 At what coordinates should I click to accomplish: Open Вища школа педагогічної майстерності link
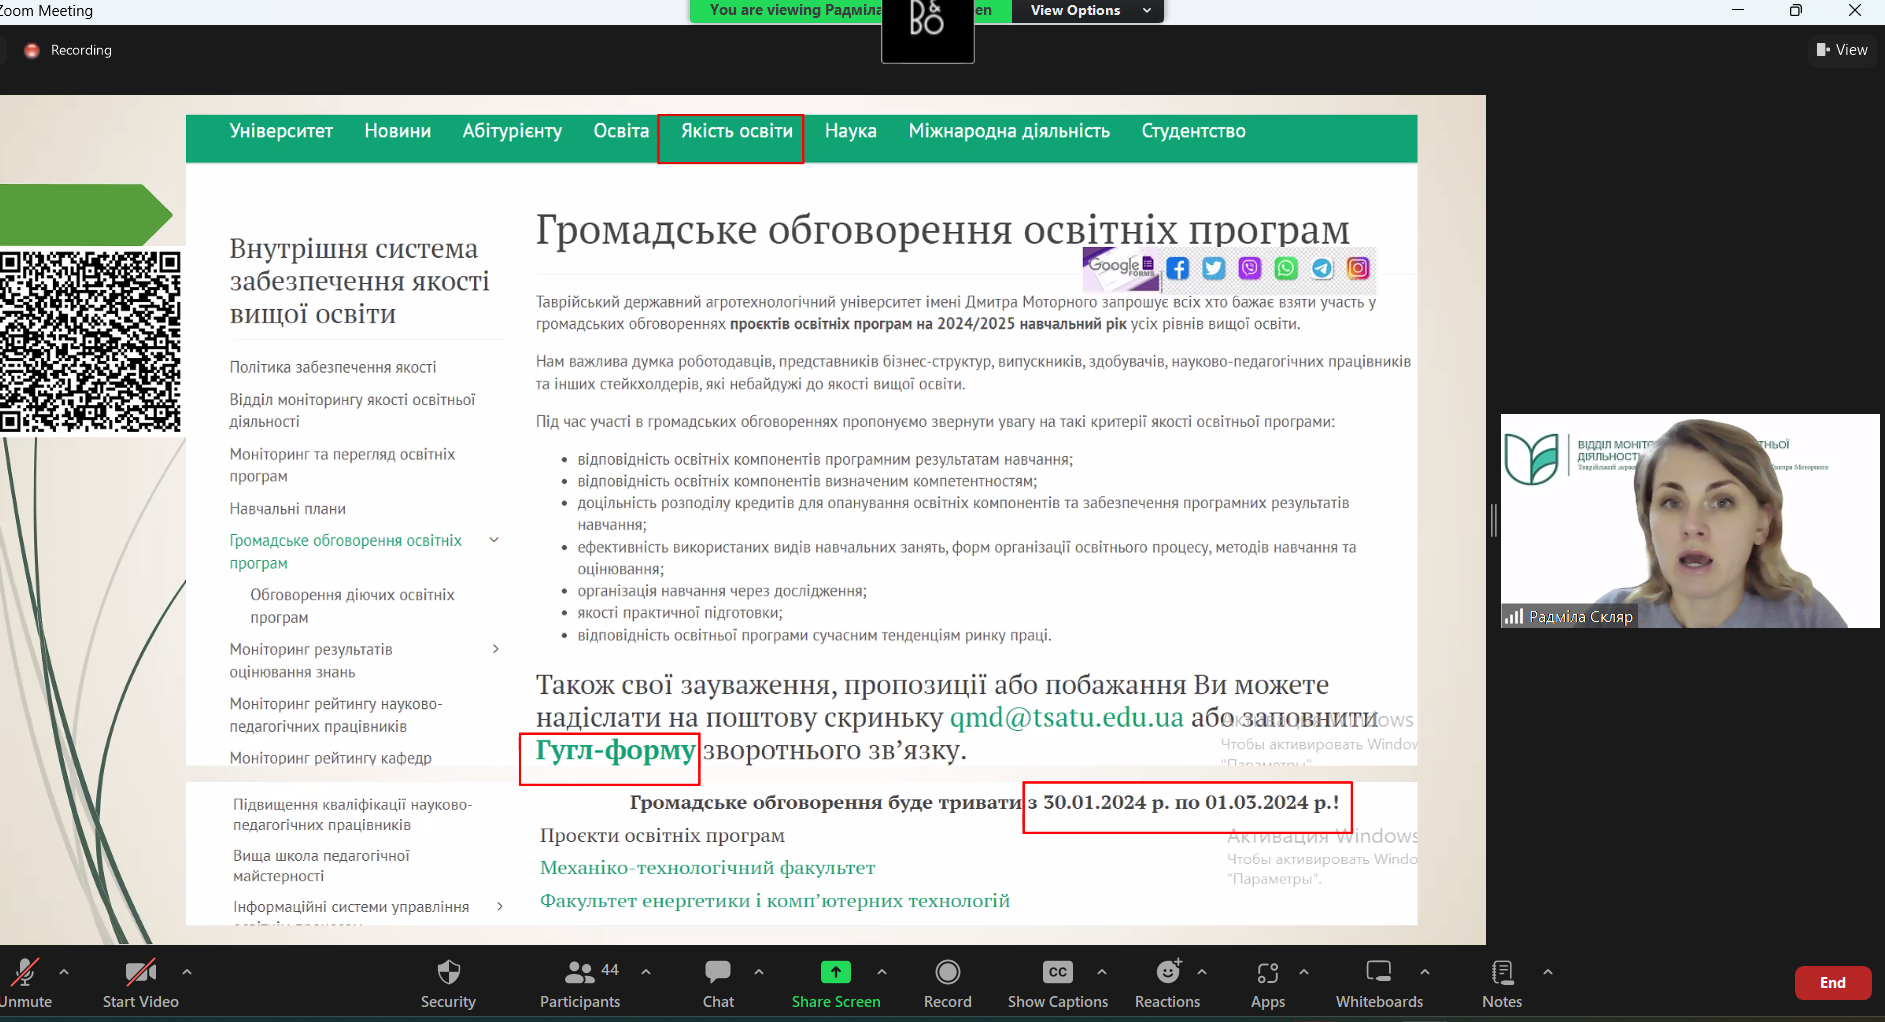coord(321,865)
